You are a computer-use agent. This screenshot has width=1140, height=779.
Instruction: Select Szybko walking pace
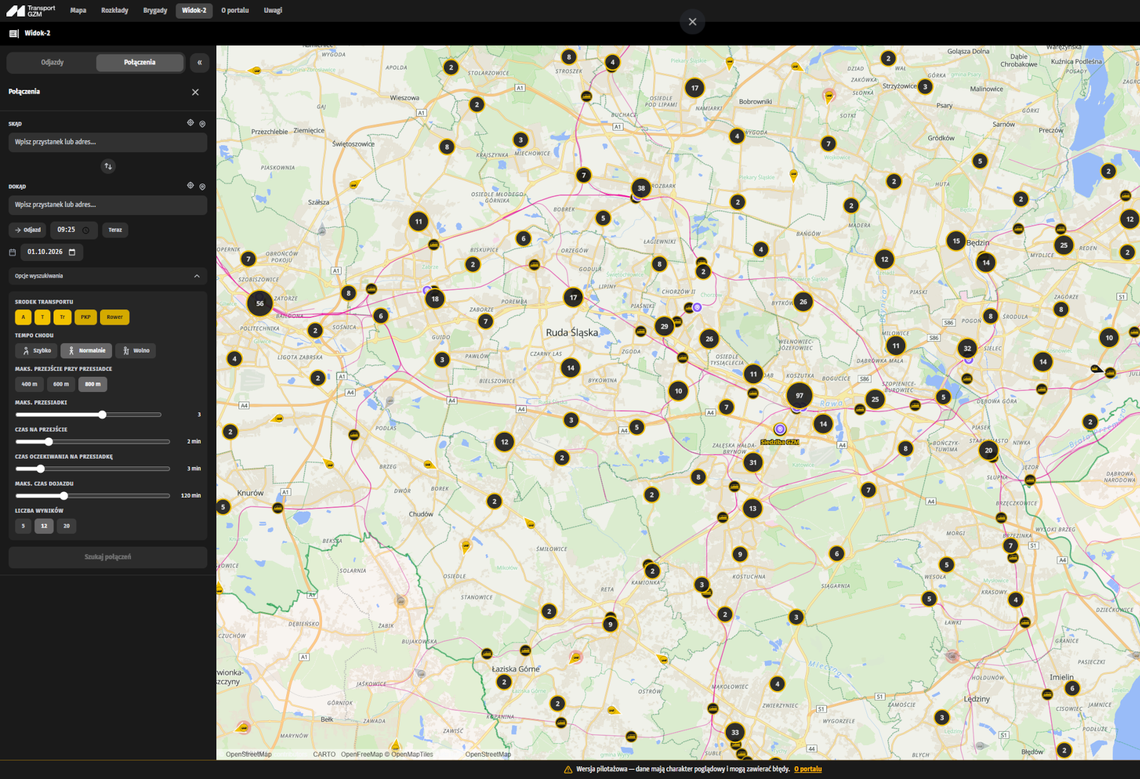[x=36, y=351]
